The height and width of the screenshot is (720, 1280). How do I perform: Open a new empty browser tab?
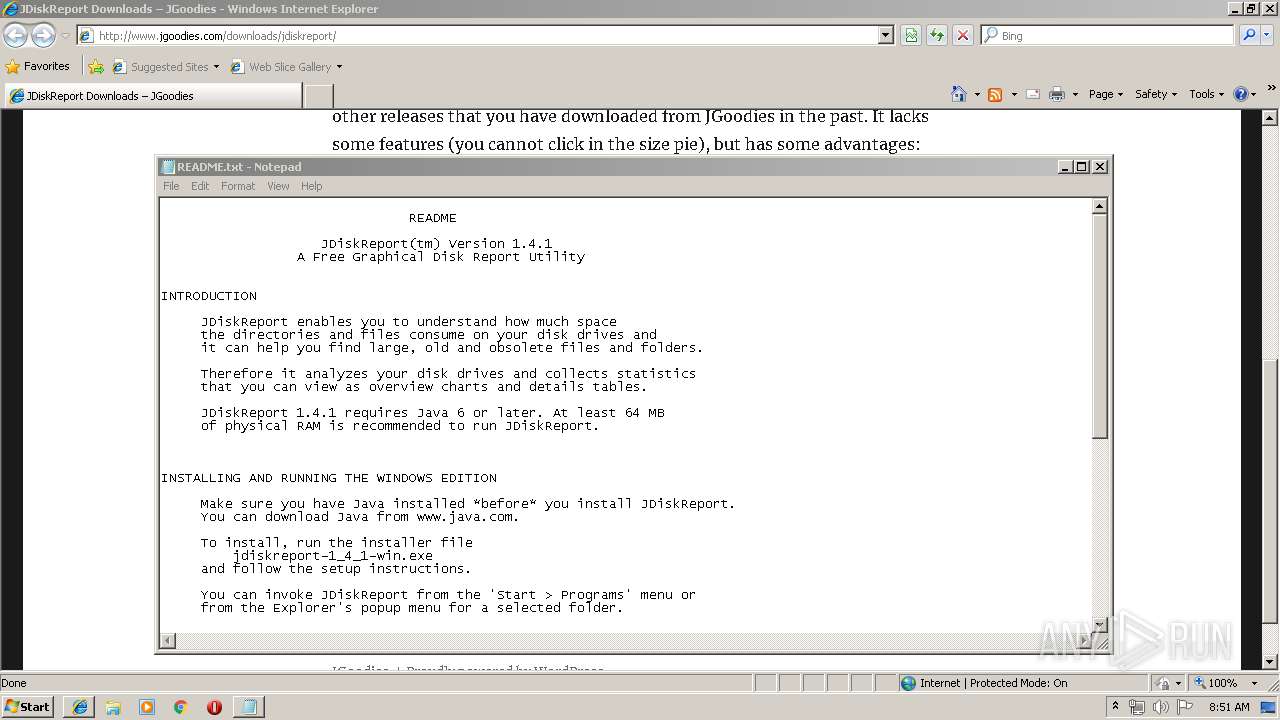coord(318,96)
